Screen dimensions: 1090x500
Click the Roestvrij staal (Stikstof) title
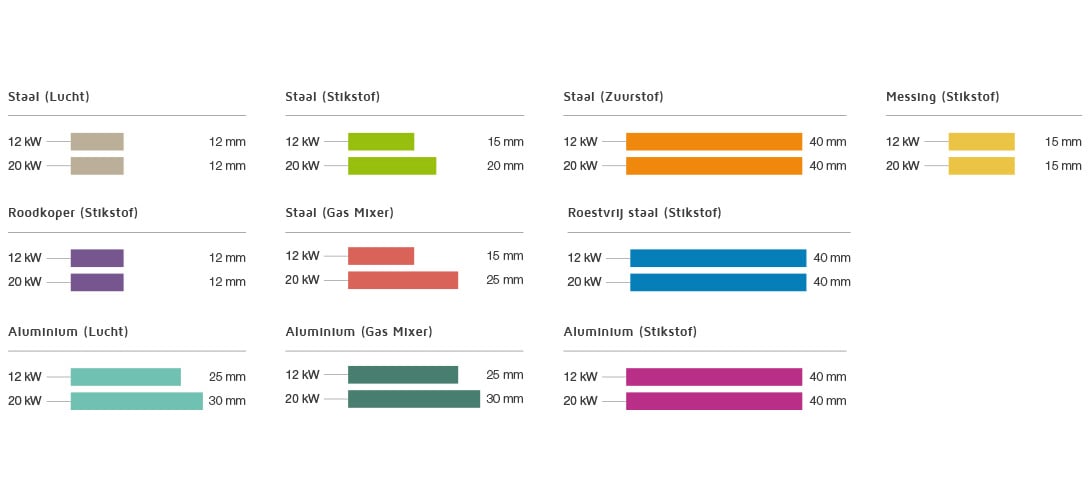tap(644, 213)
